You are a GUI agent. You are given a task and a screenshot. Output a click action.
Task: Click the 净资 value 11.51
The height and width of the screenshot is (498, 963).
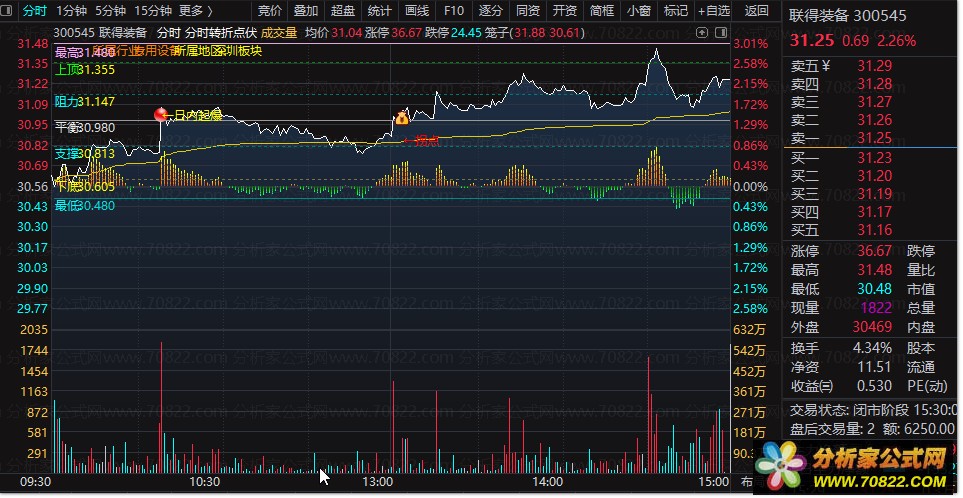[x=875, y=367]
